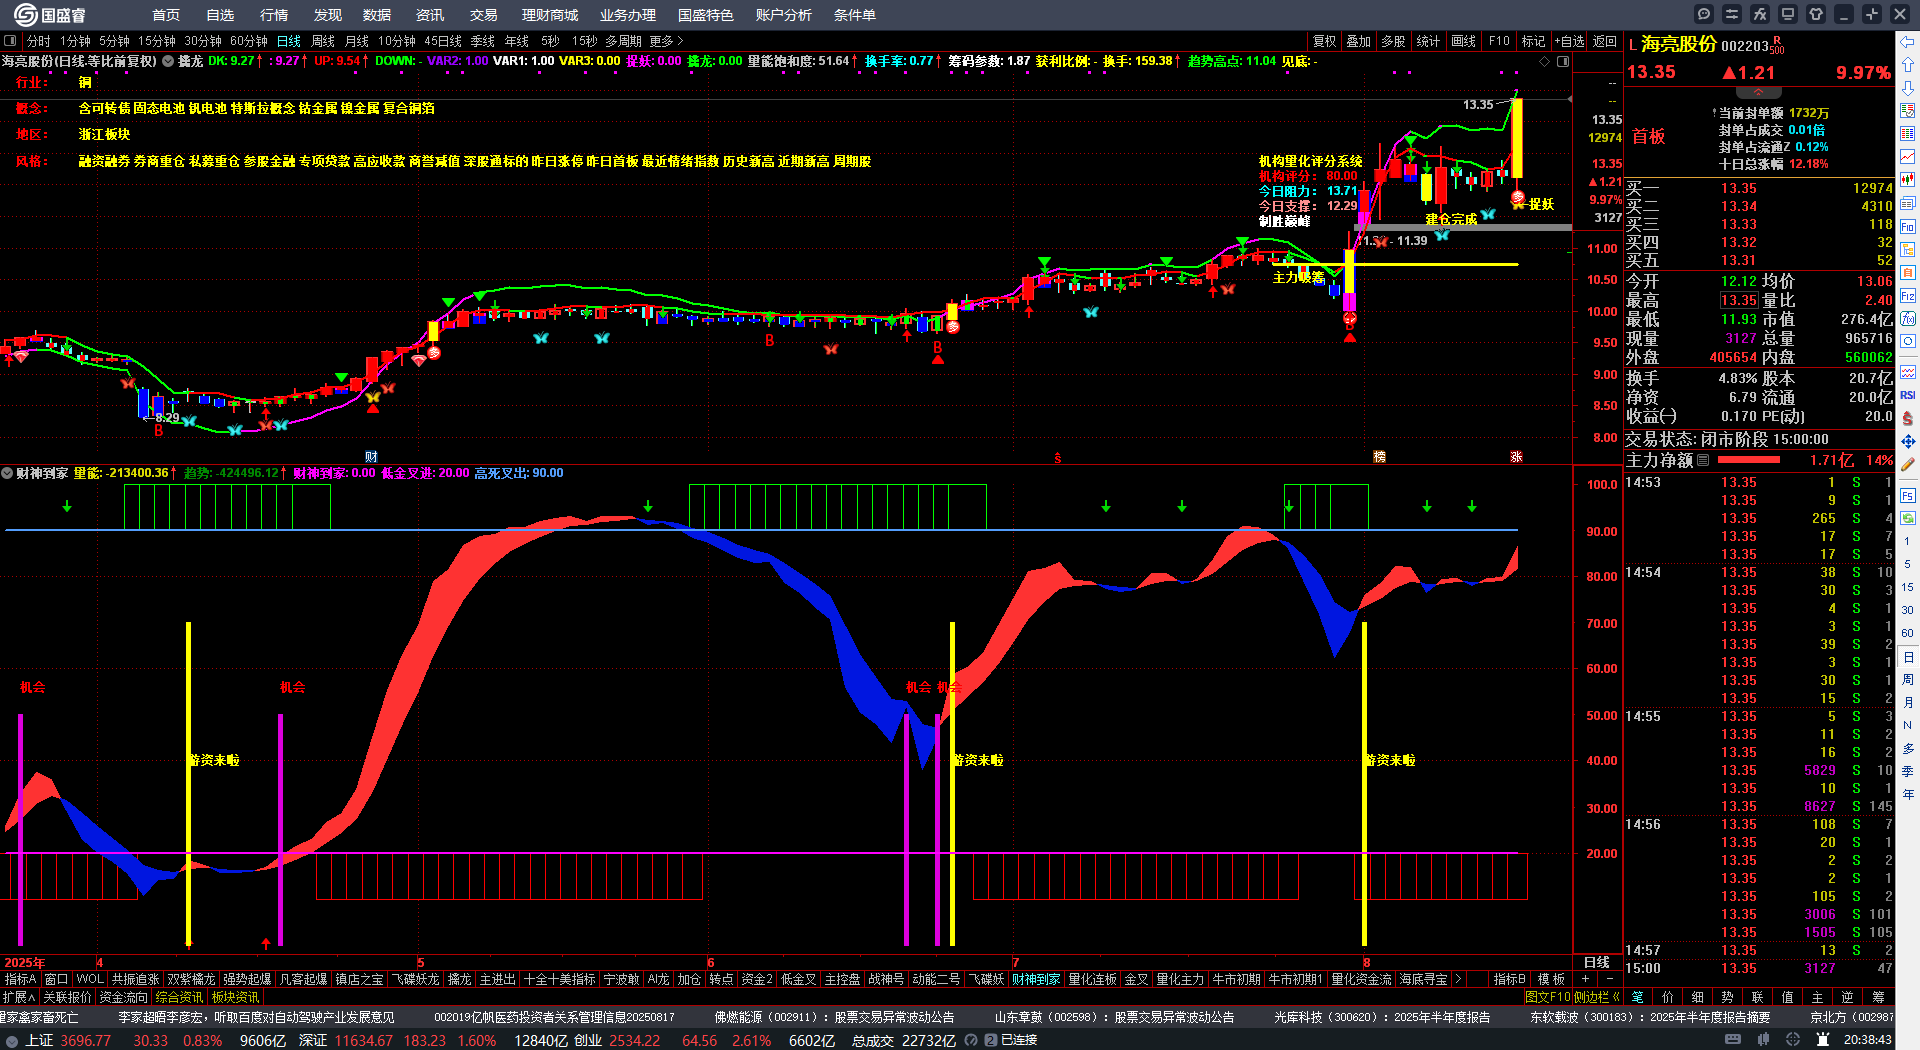Click the Guosheng logo at top left

click(49, 15)
